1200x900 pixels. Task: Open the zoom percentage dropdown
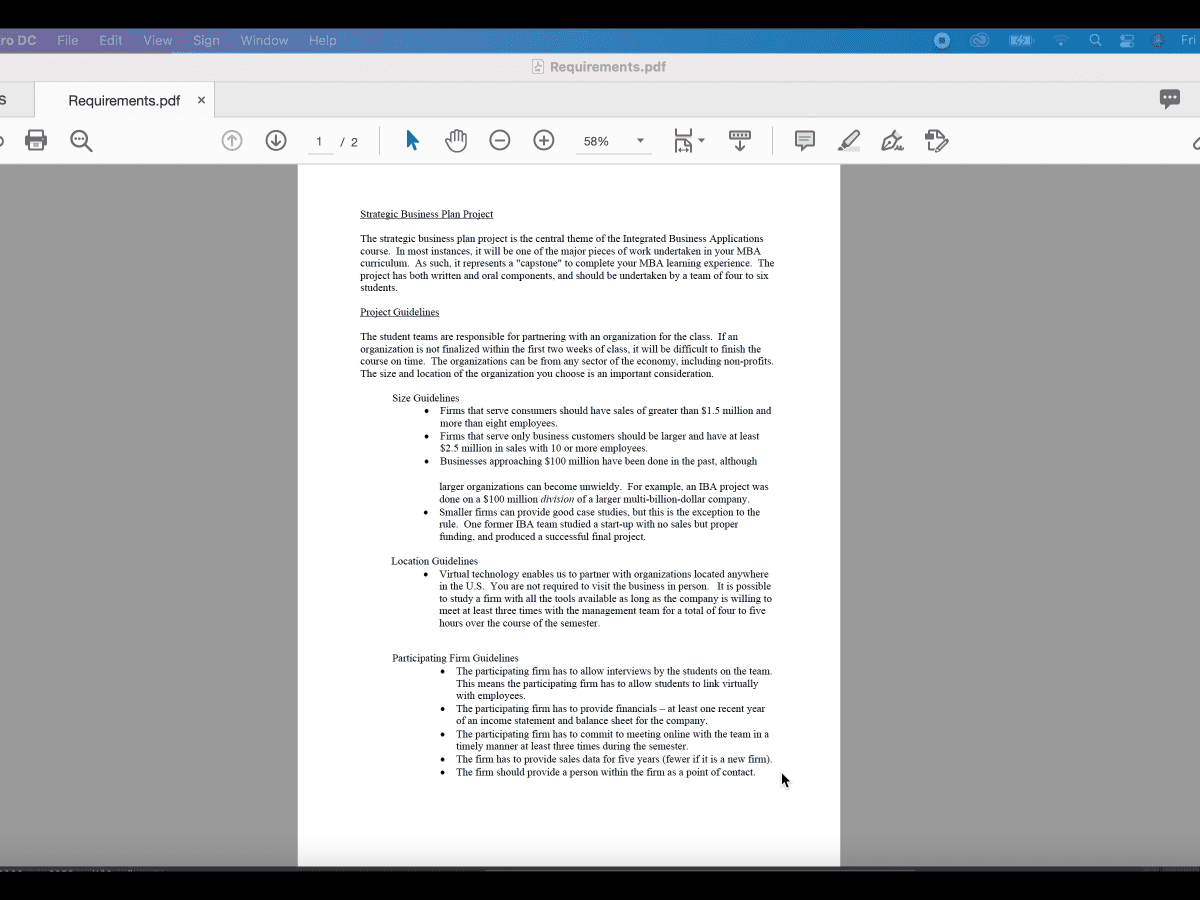pos(637,140)
